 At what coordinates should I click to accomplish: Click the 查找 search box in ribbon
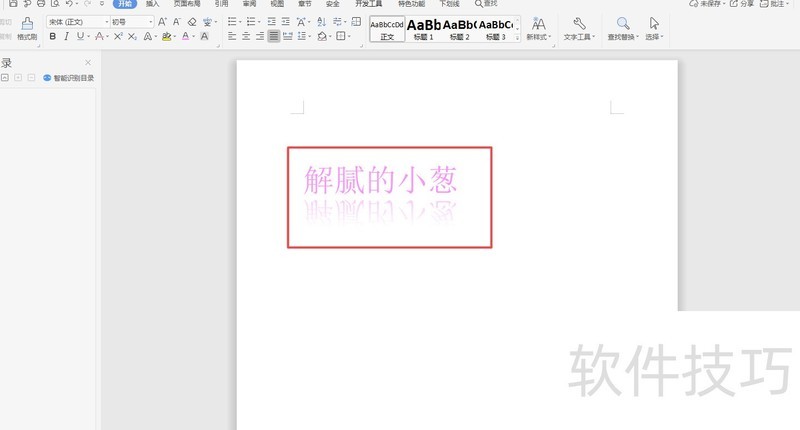tap(486, 4)
